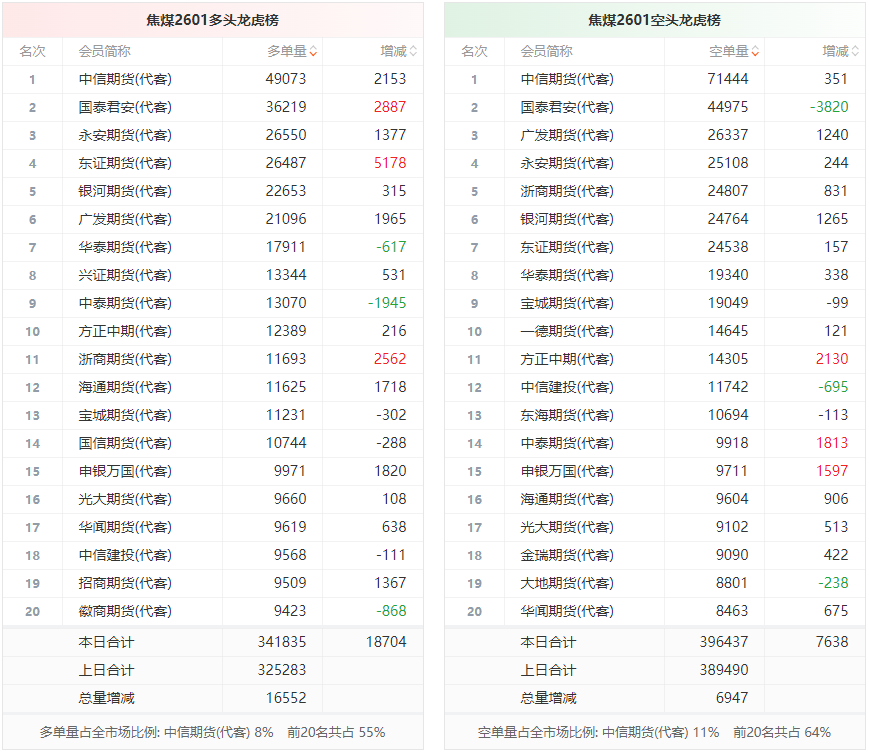The height and width of the screenshot is (752, 869).
Task: Select 徽商期货(代客) row
Action: point(213,611)
